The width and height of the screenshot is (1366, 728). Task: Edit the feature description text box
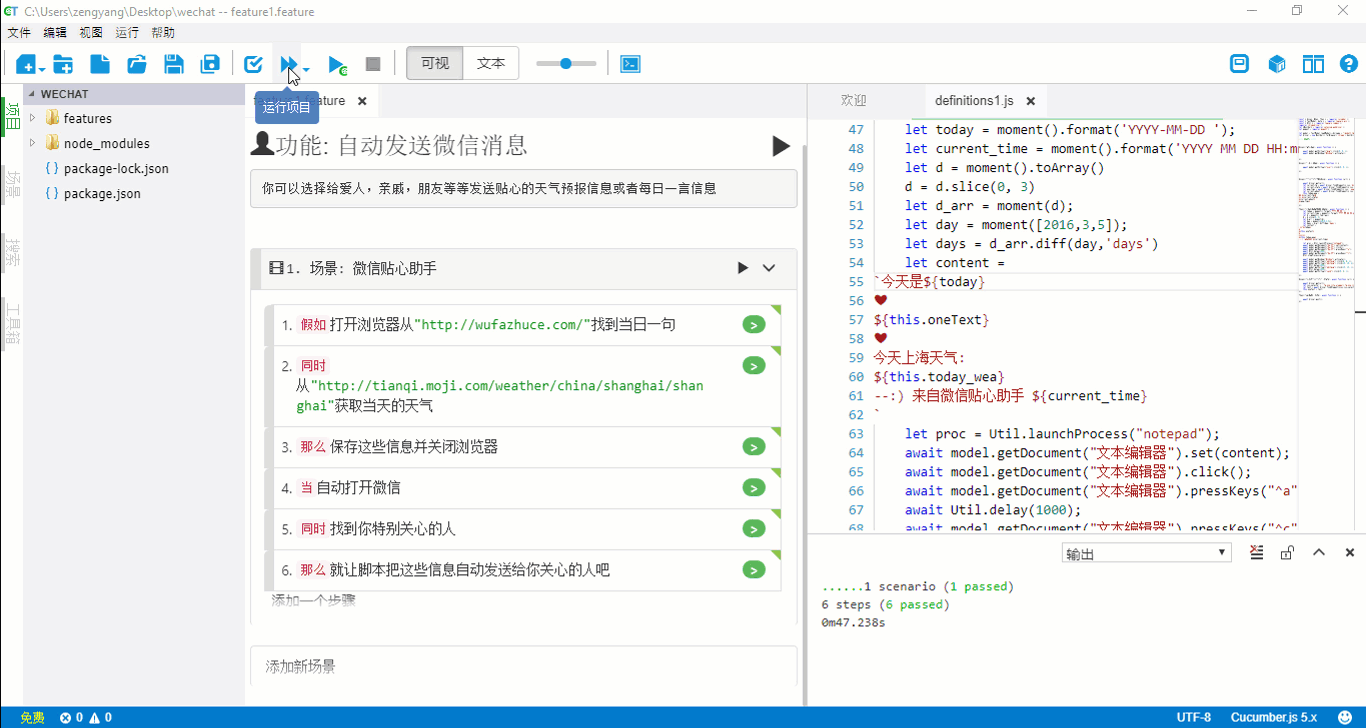523,188
